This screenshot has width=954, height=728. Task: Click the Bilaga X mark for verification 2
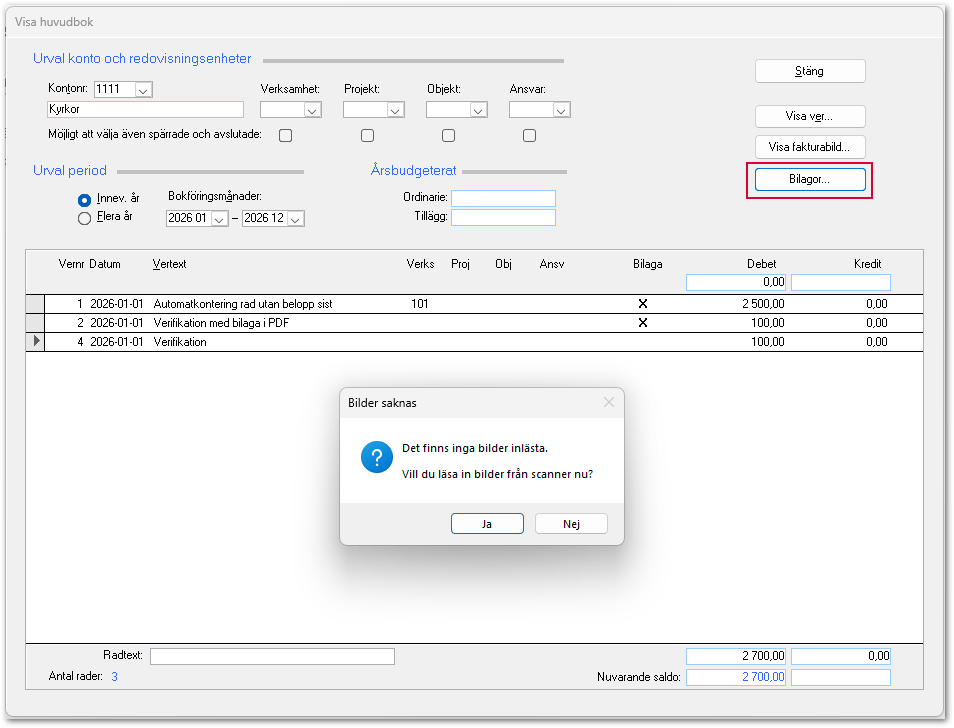pyautogui.click(x=642, y=322)
